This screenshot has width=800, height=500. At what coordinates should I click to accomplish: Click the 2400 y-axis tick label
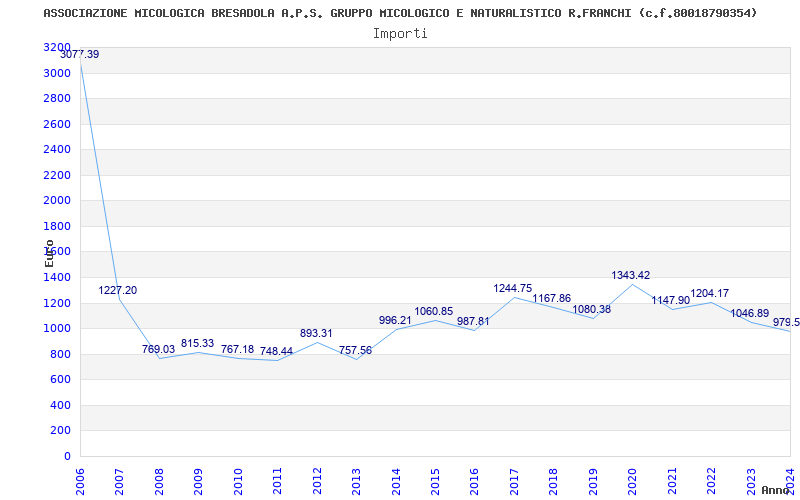pos(57,149)
